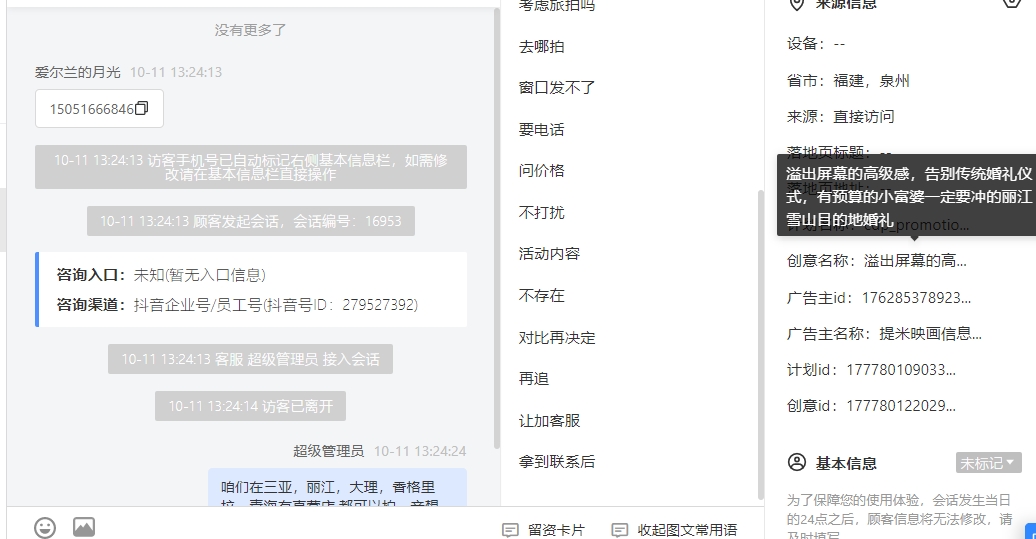Copy the phone number 15051666846
Image resolution: width=1036 pixels, height=539 pixels.
coord(141,108)
